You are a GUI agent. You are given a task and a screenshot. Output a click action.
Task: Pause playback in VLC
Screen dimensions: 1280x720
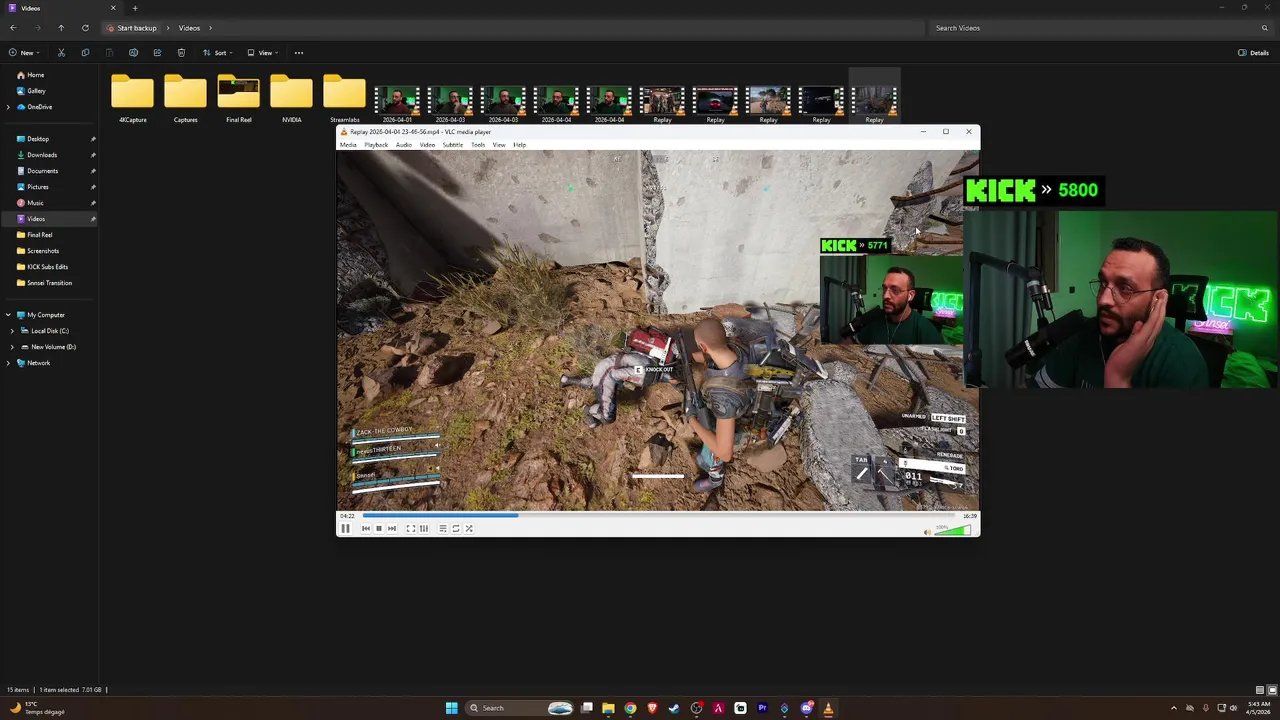tap(345, 528)
